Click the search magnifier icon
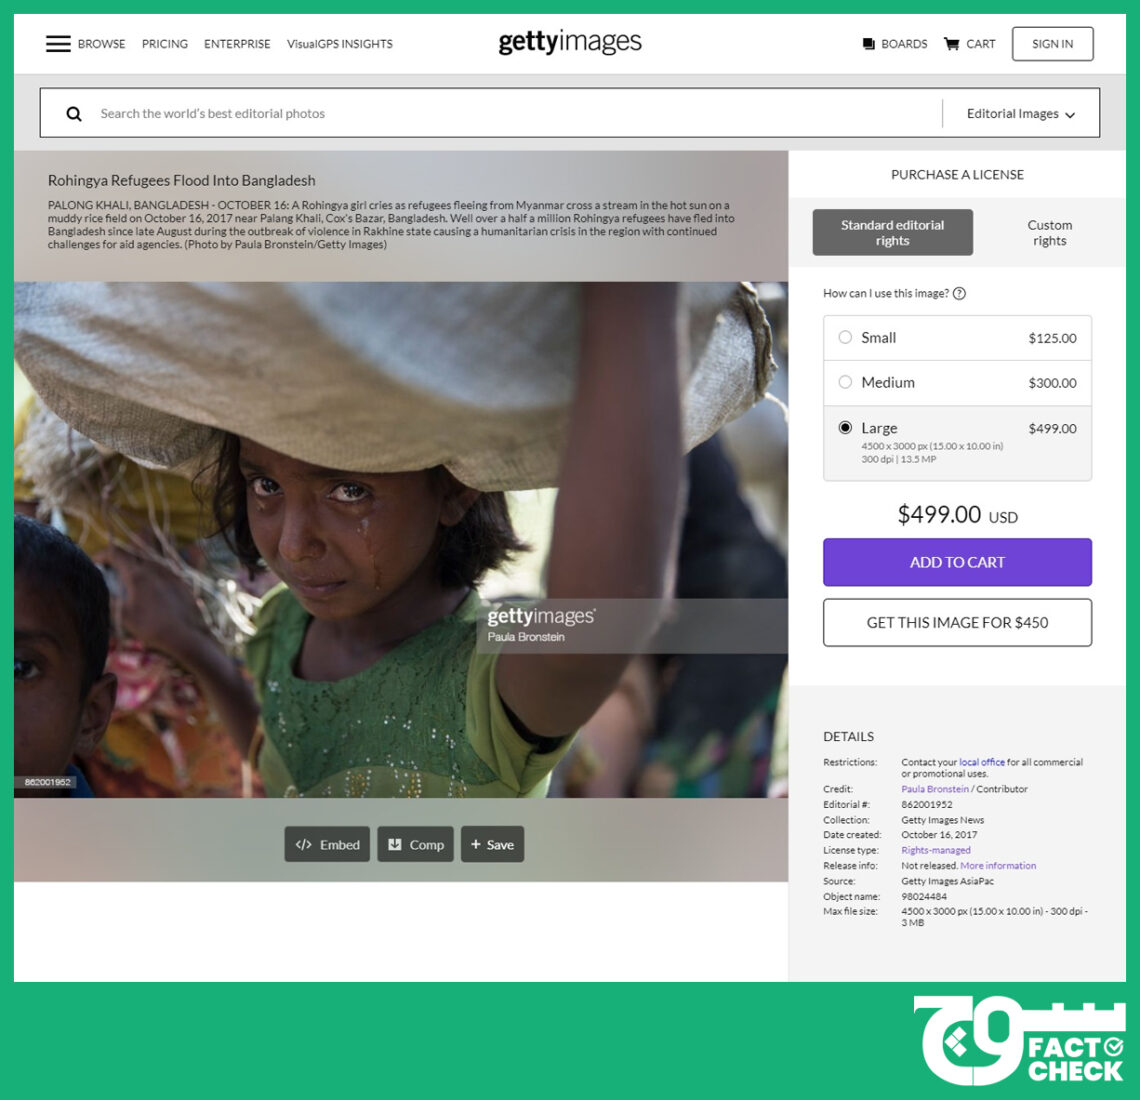The height and width of the screenshot is (1100, 1140). point(73,113)
